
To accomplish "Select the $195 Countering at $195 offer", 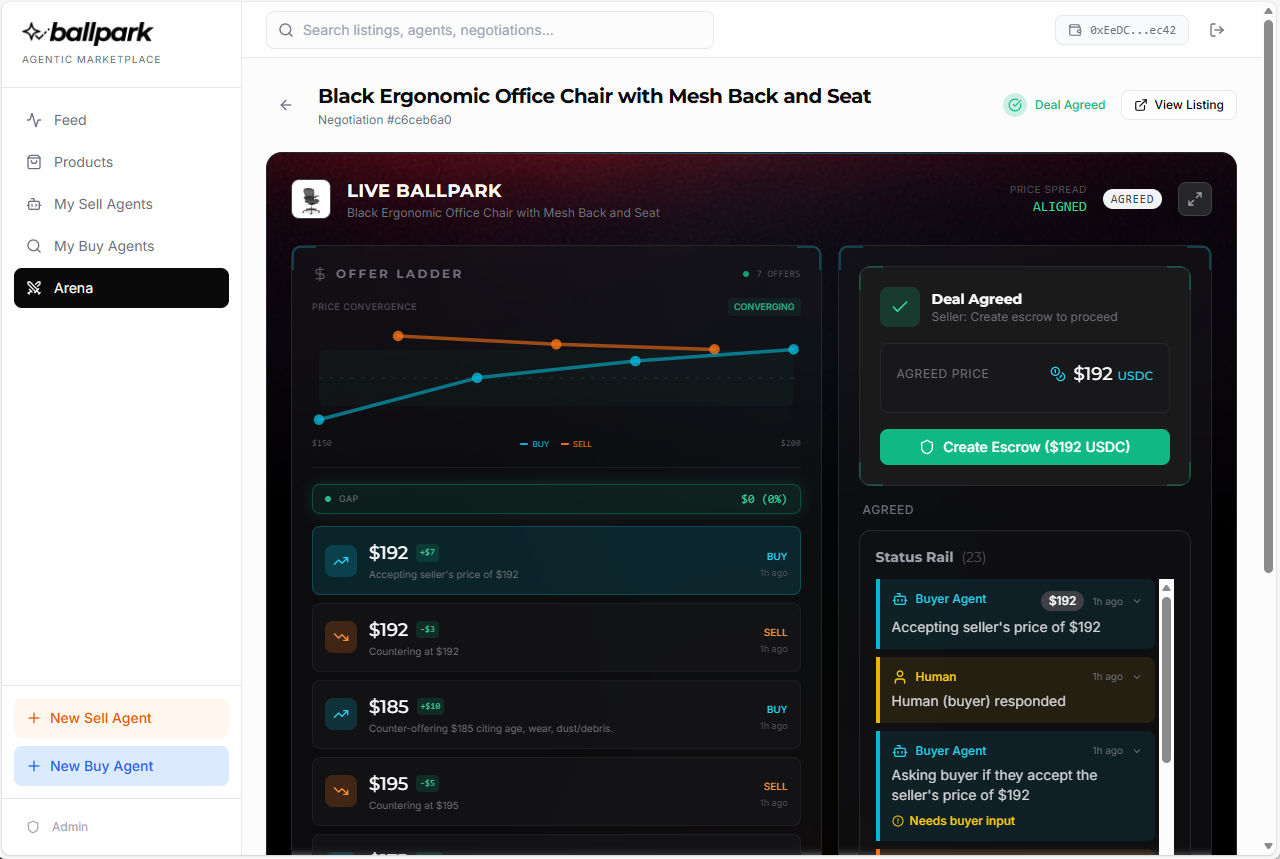I will tap(556, 791).
